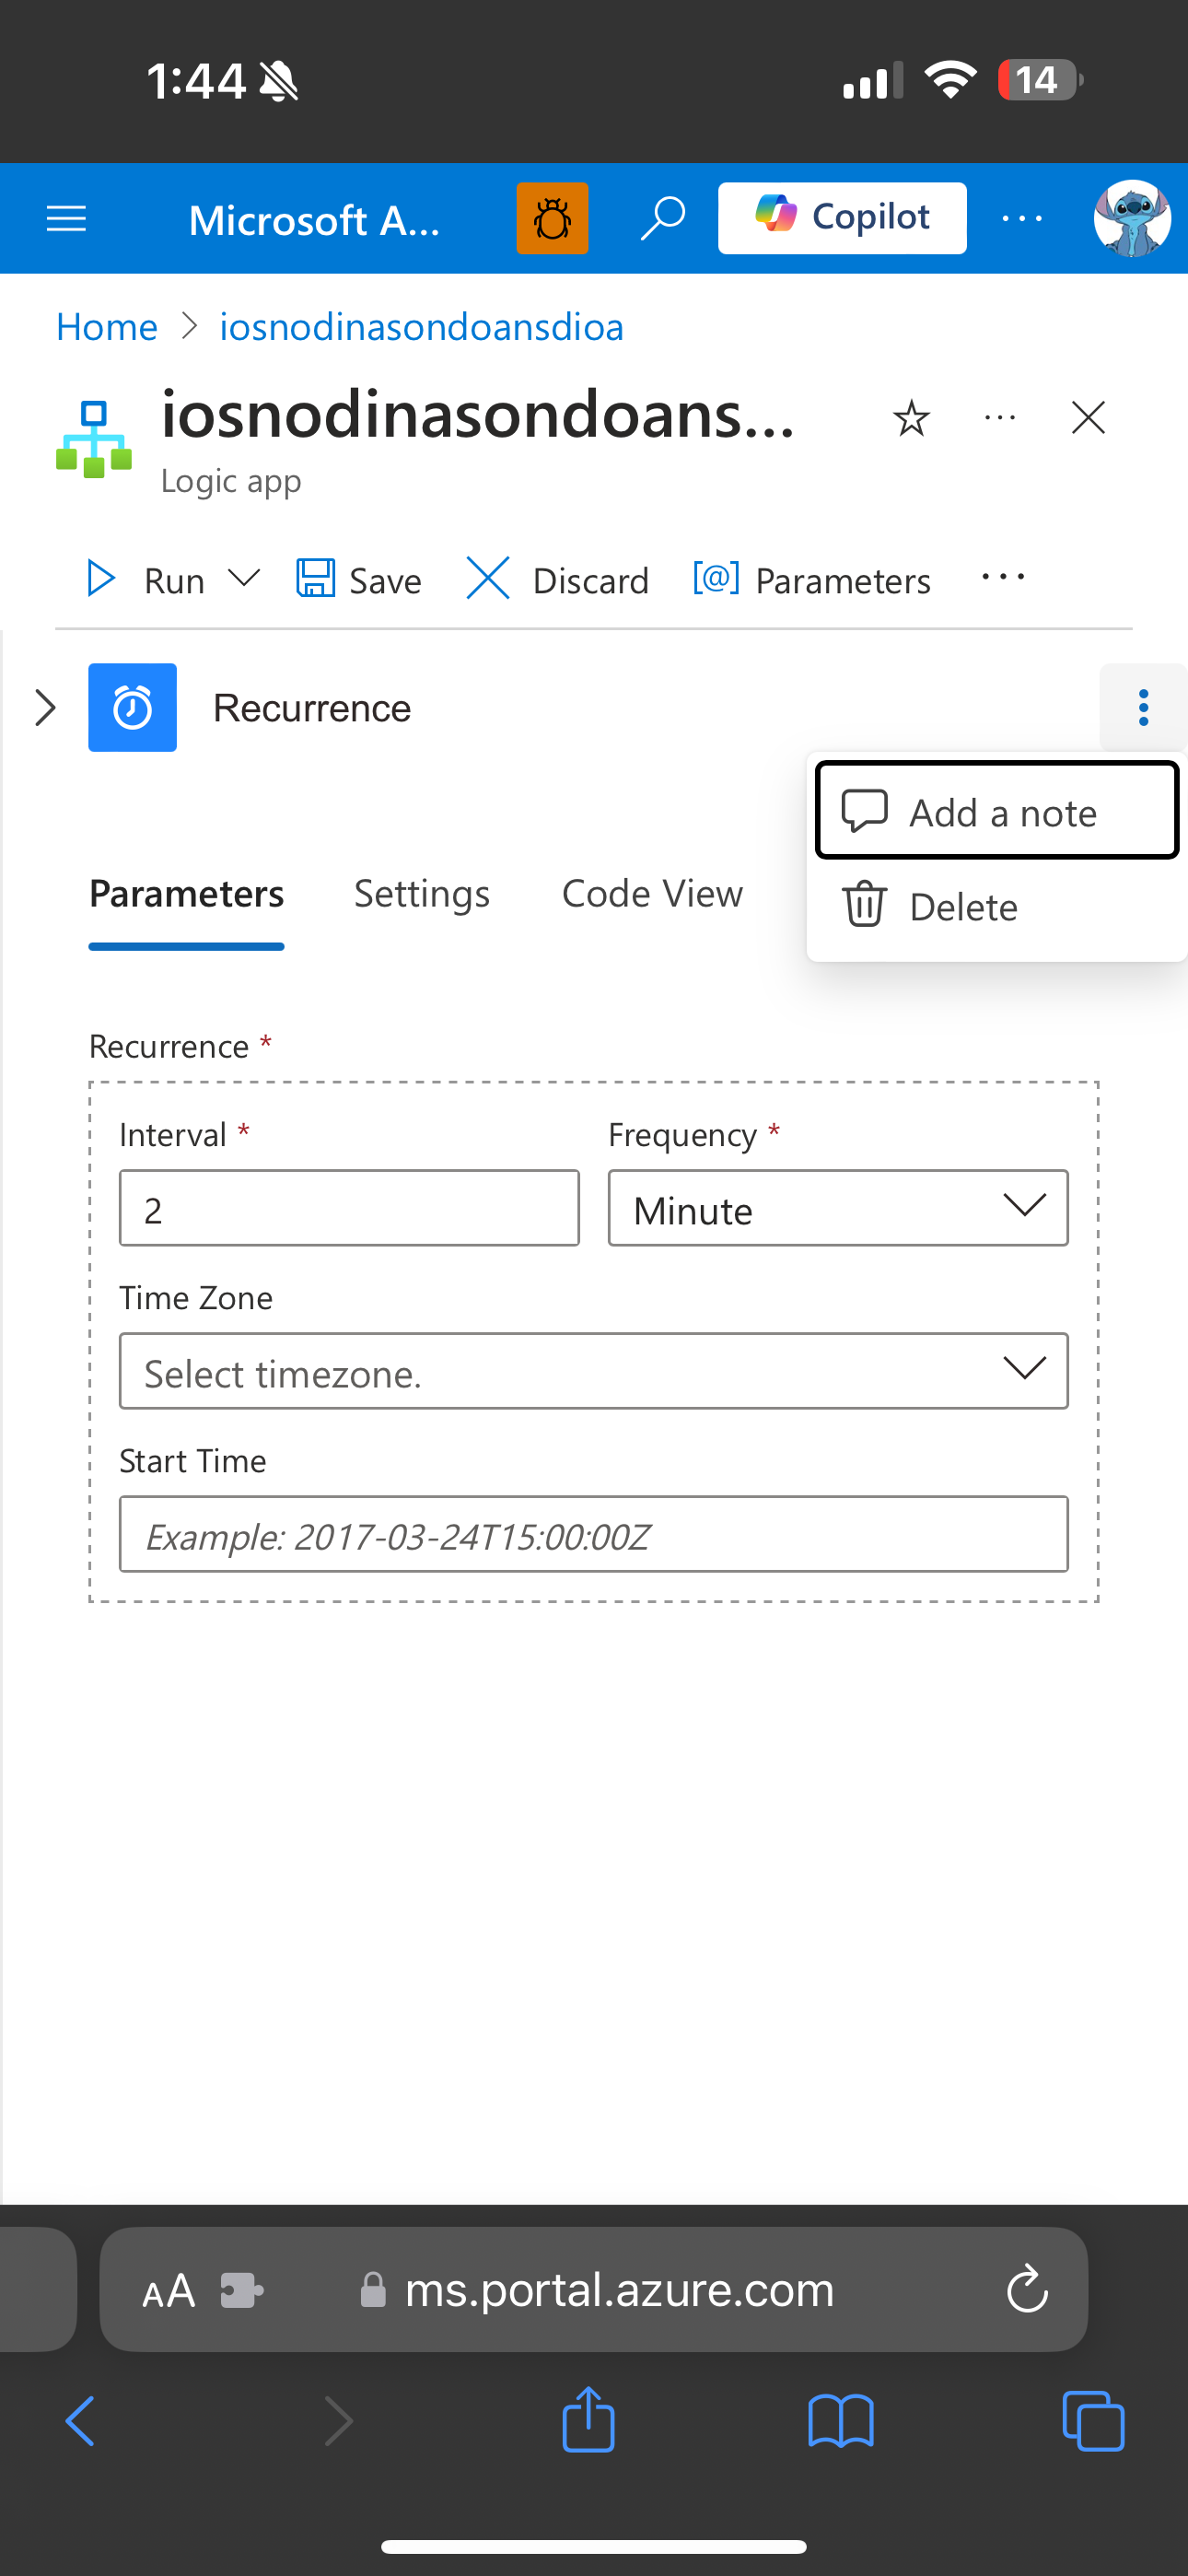Viewport: 1188px width, 2576px height.
Task: Click the Recurrence trigger clock icon
Action: point(132,707)
